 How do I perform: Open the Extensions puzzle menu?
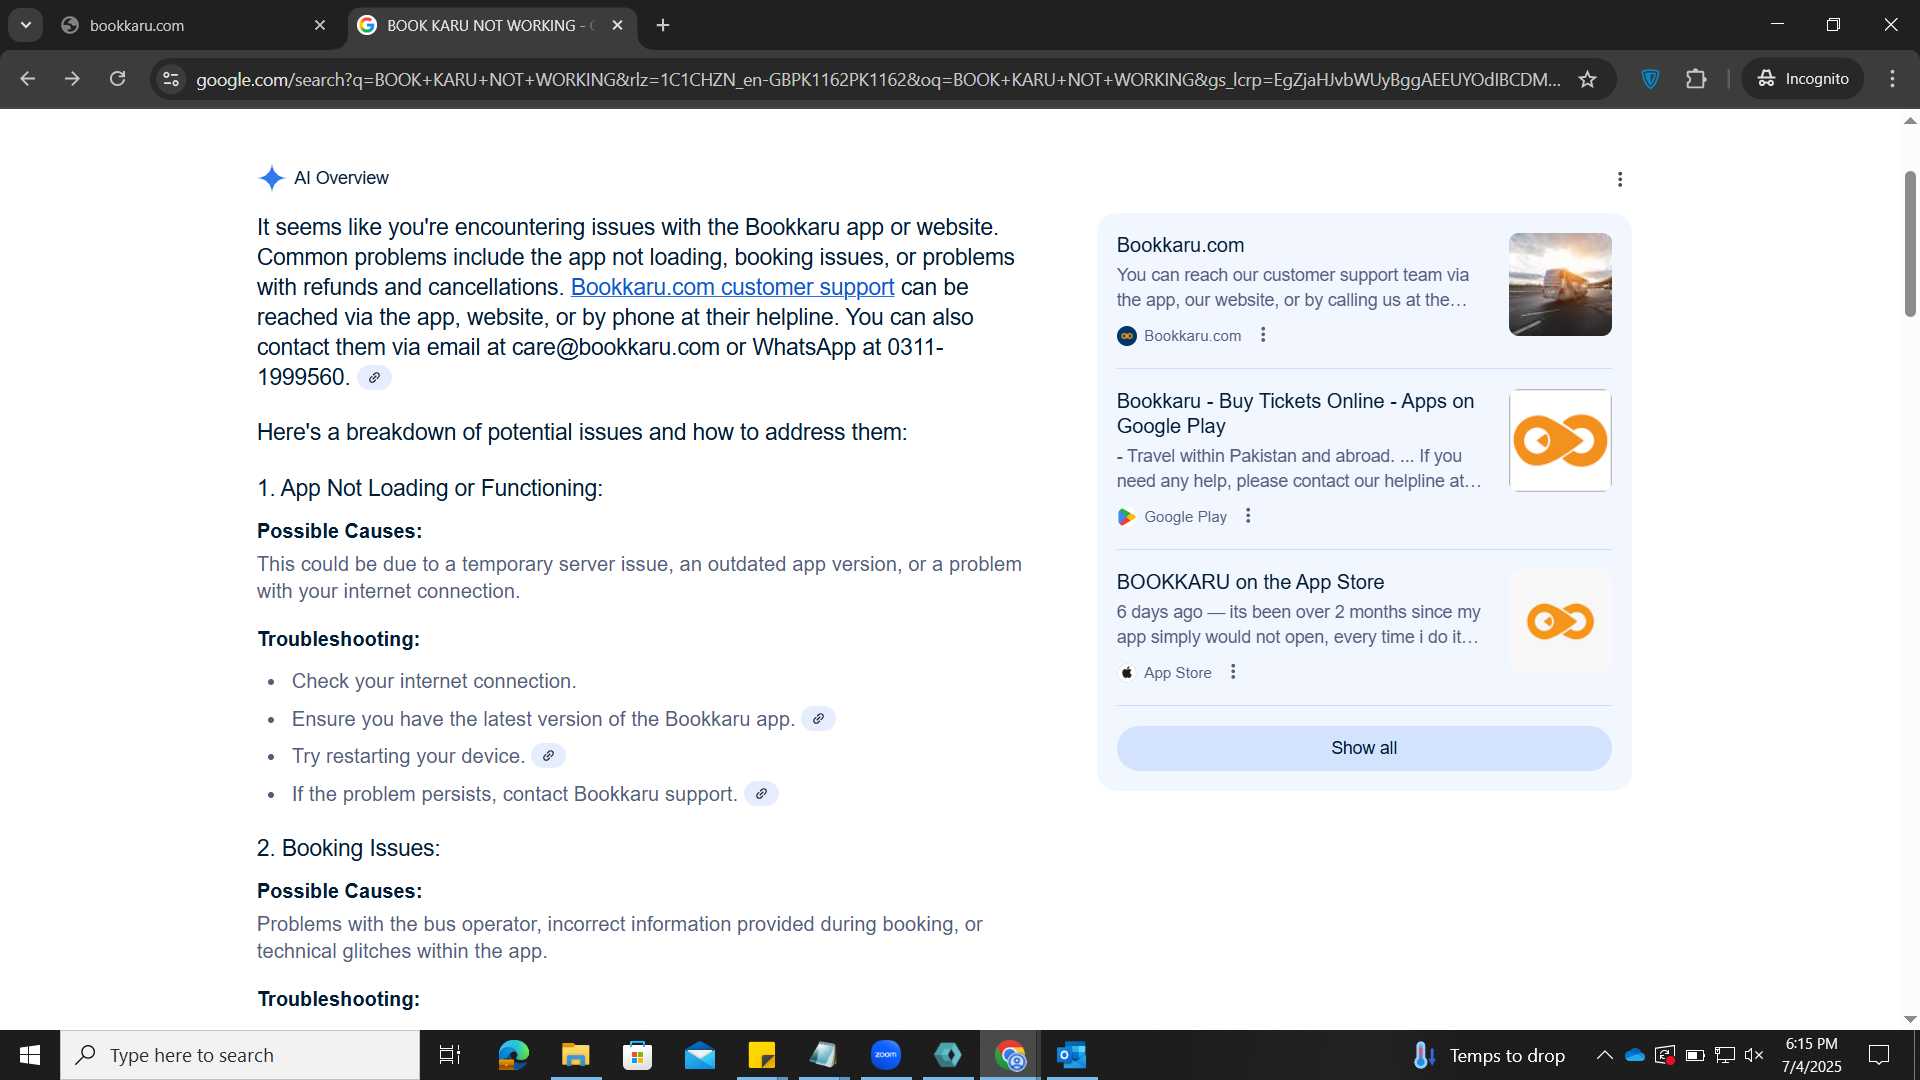pos(1696,79)
